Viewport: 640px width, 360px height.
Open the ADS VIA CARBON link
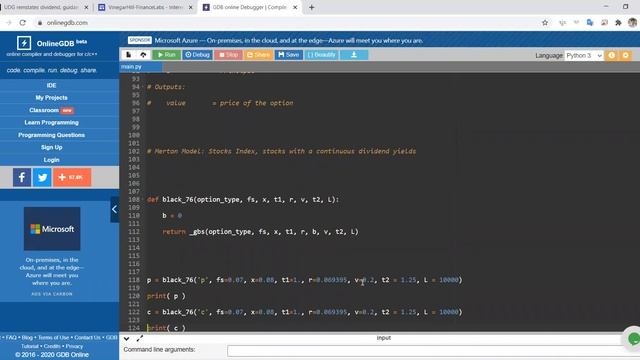coord(52,294)
